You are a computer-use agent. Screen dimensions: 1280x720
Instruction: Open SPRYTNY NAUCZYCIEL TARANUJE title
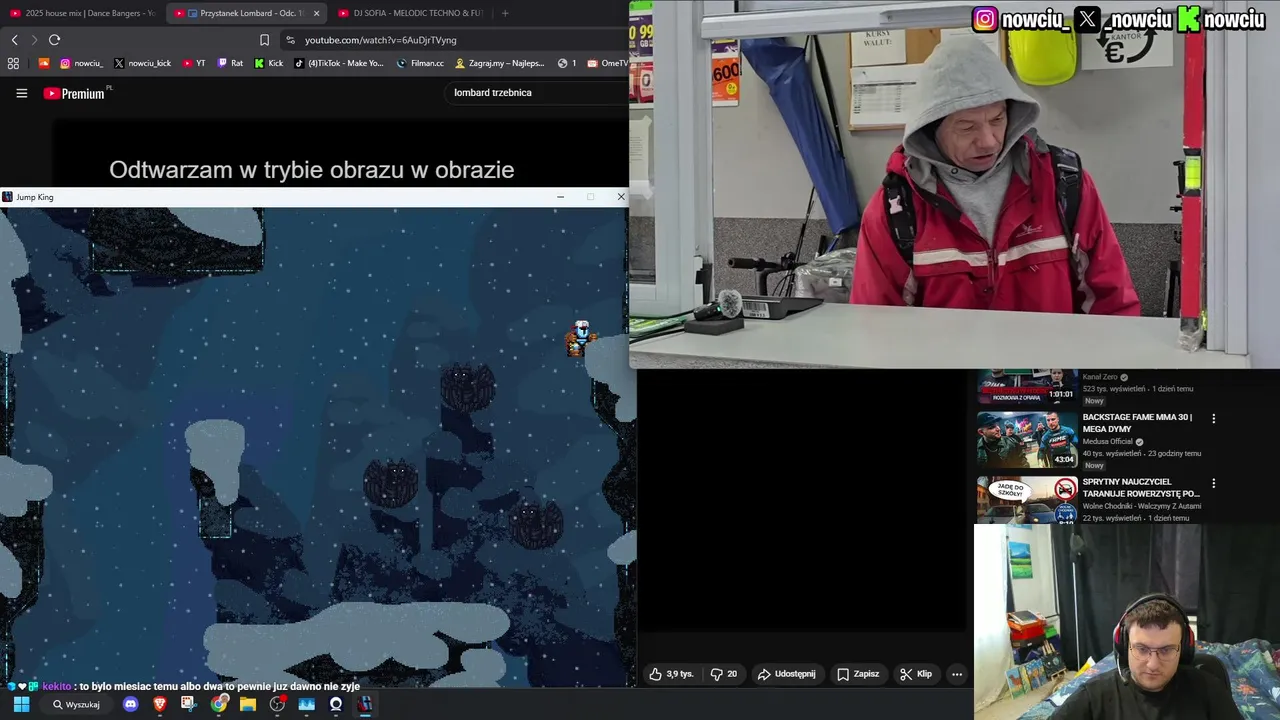tap(1140, 488)
